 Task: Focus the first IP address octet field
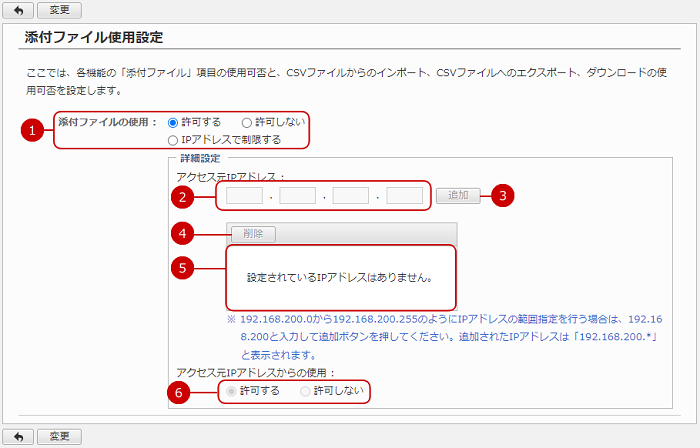click(x=244, y=196)
